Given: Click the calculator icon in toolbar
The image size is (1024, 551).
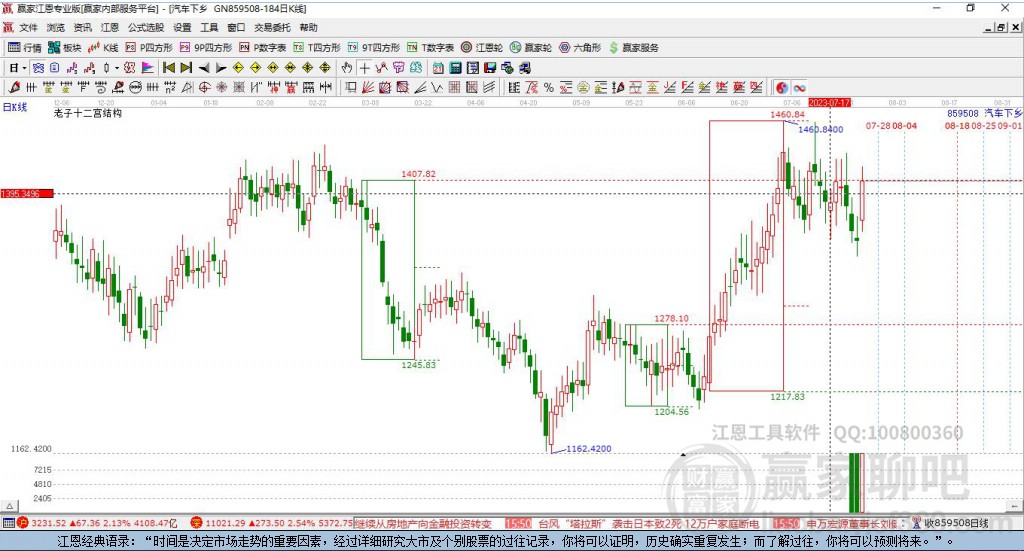Looking at the screenshot, I should tap(455, 68).
